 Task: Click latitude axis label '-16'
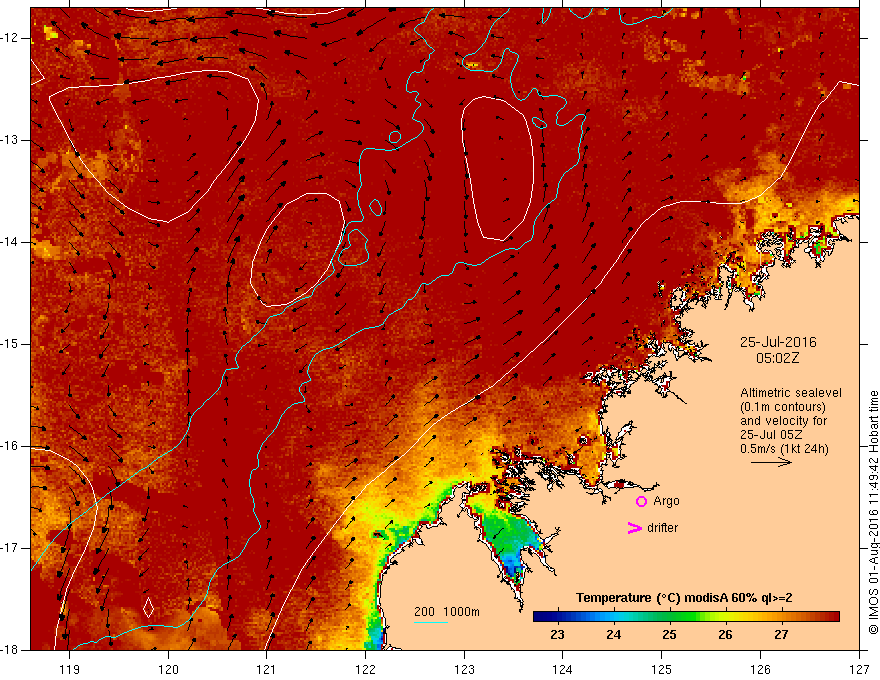tap(11, 446)
